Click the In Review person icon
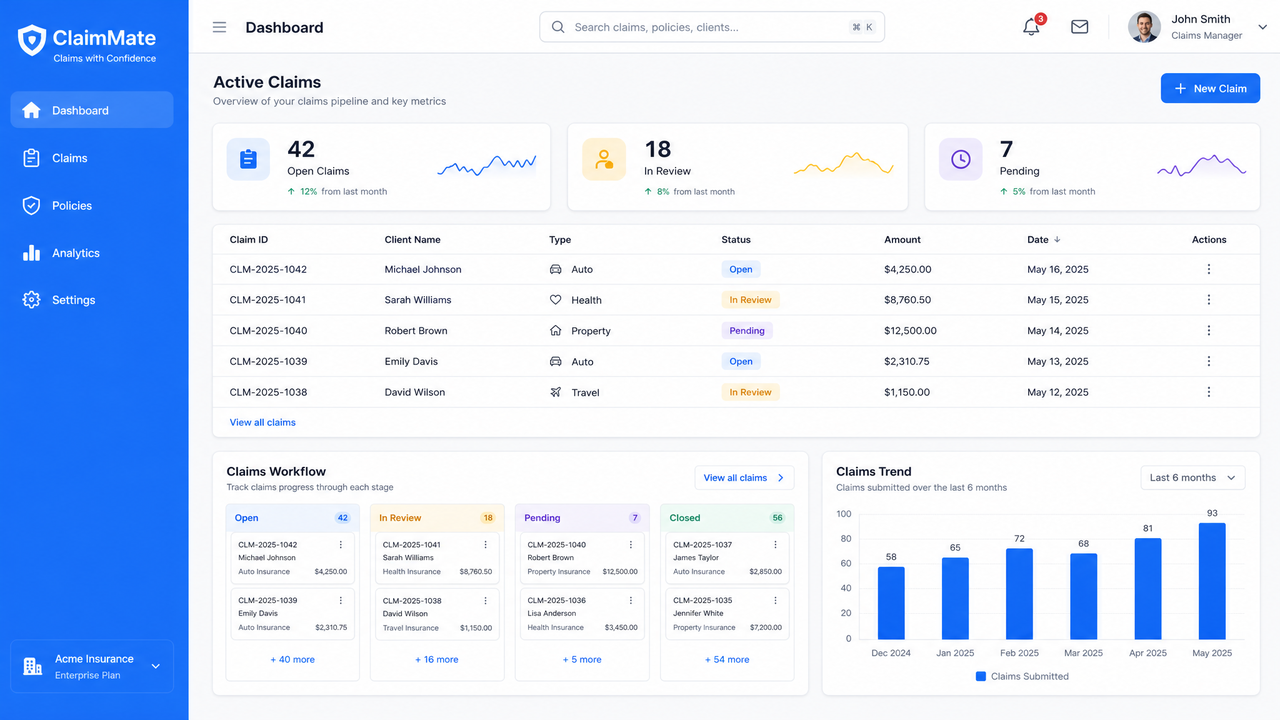Image resolution: width=1280 pixels, height=720 pixels. [x=604, y=159]
